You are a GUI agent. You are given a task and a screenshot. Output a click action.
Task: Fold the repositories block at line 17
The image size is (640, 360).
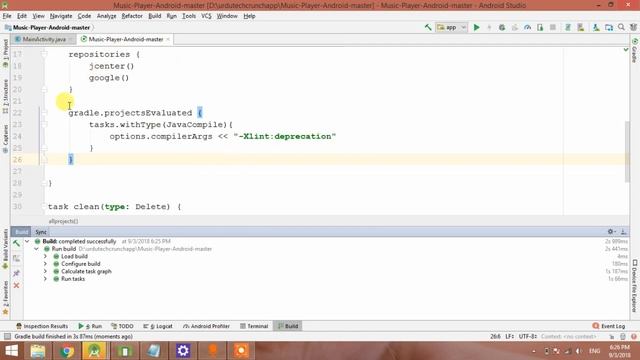(x=44, y=54)
